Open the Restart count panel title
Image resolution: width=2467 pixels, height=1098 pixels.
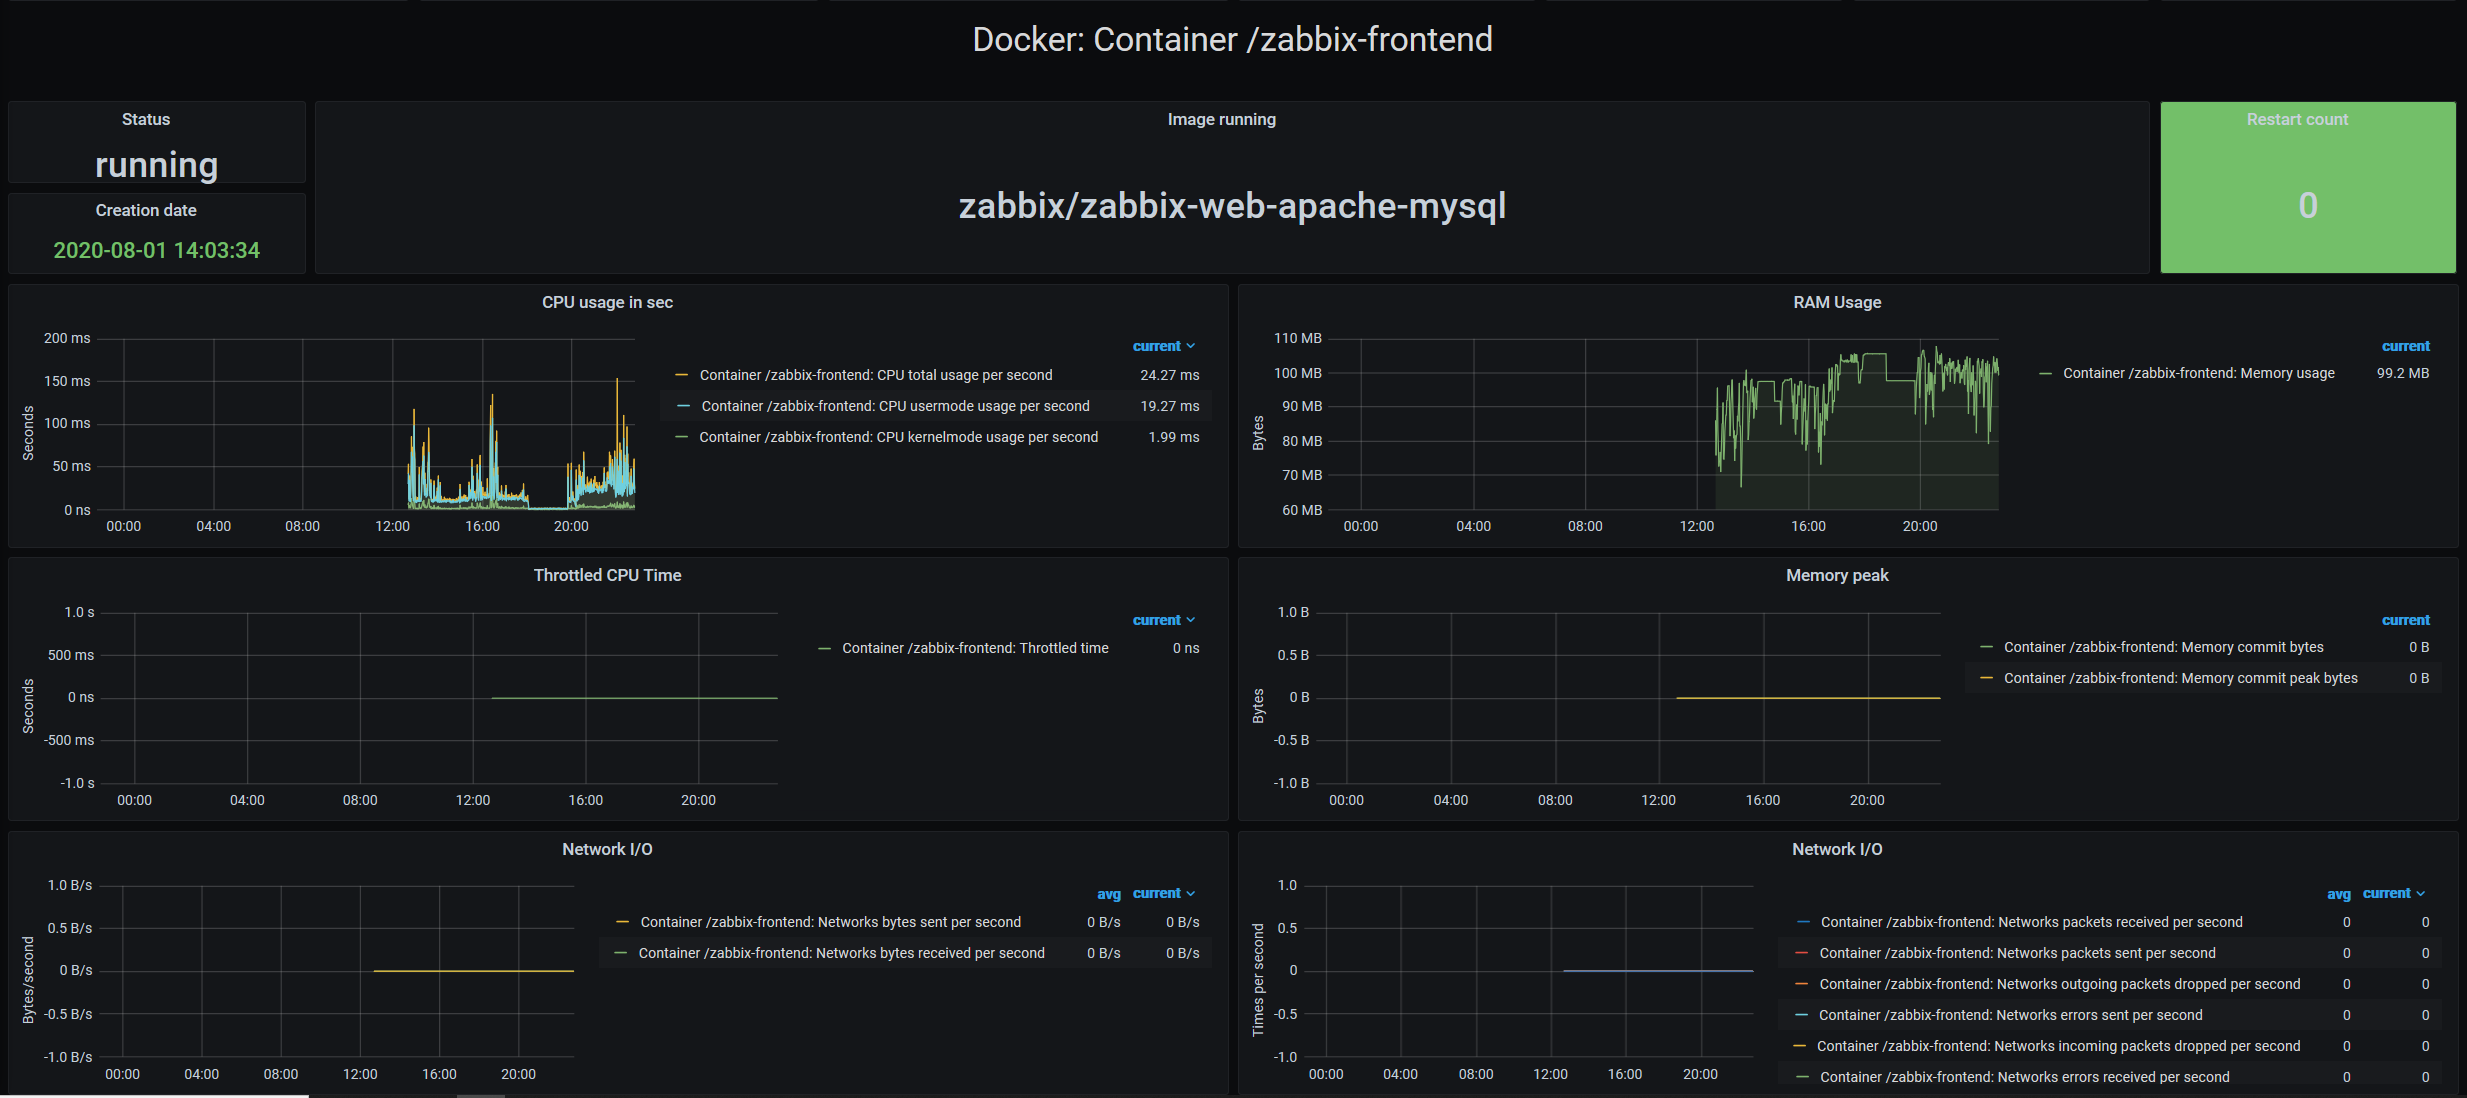tap(2296, 119)
